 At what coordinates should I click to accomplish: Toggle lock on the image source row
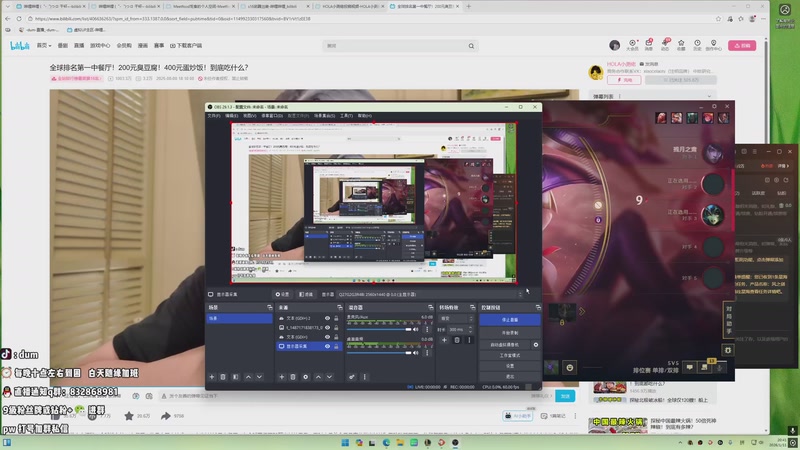click(x=336, y=327)
